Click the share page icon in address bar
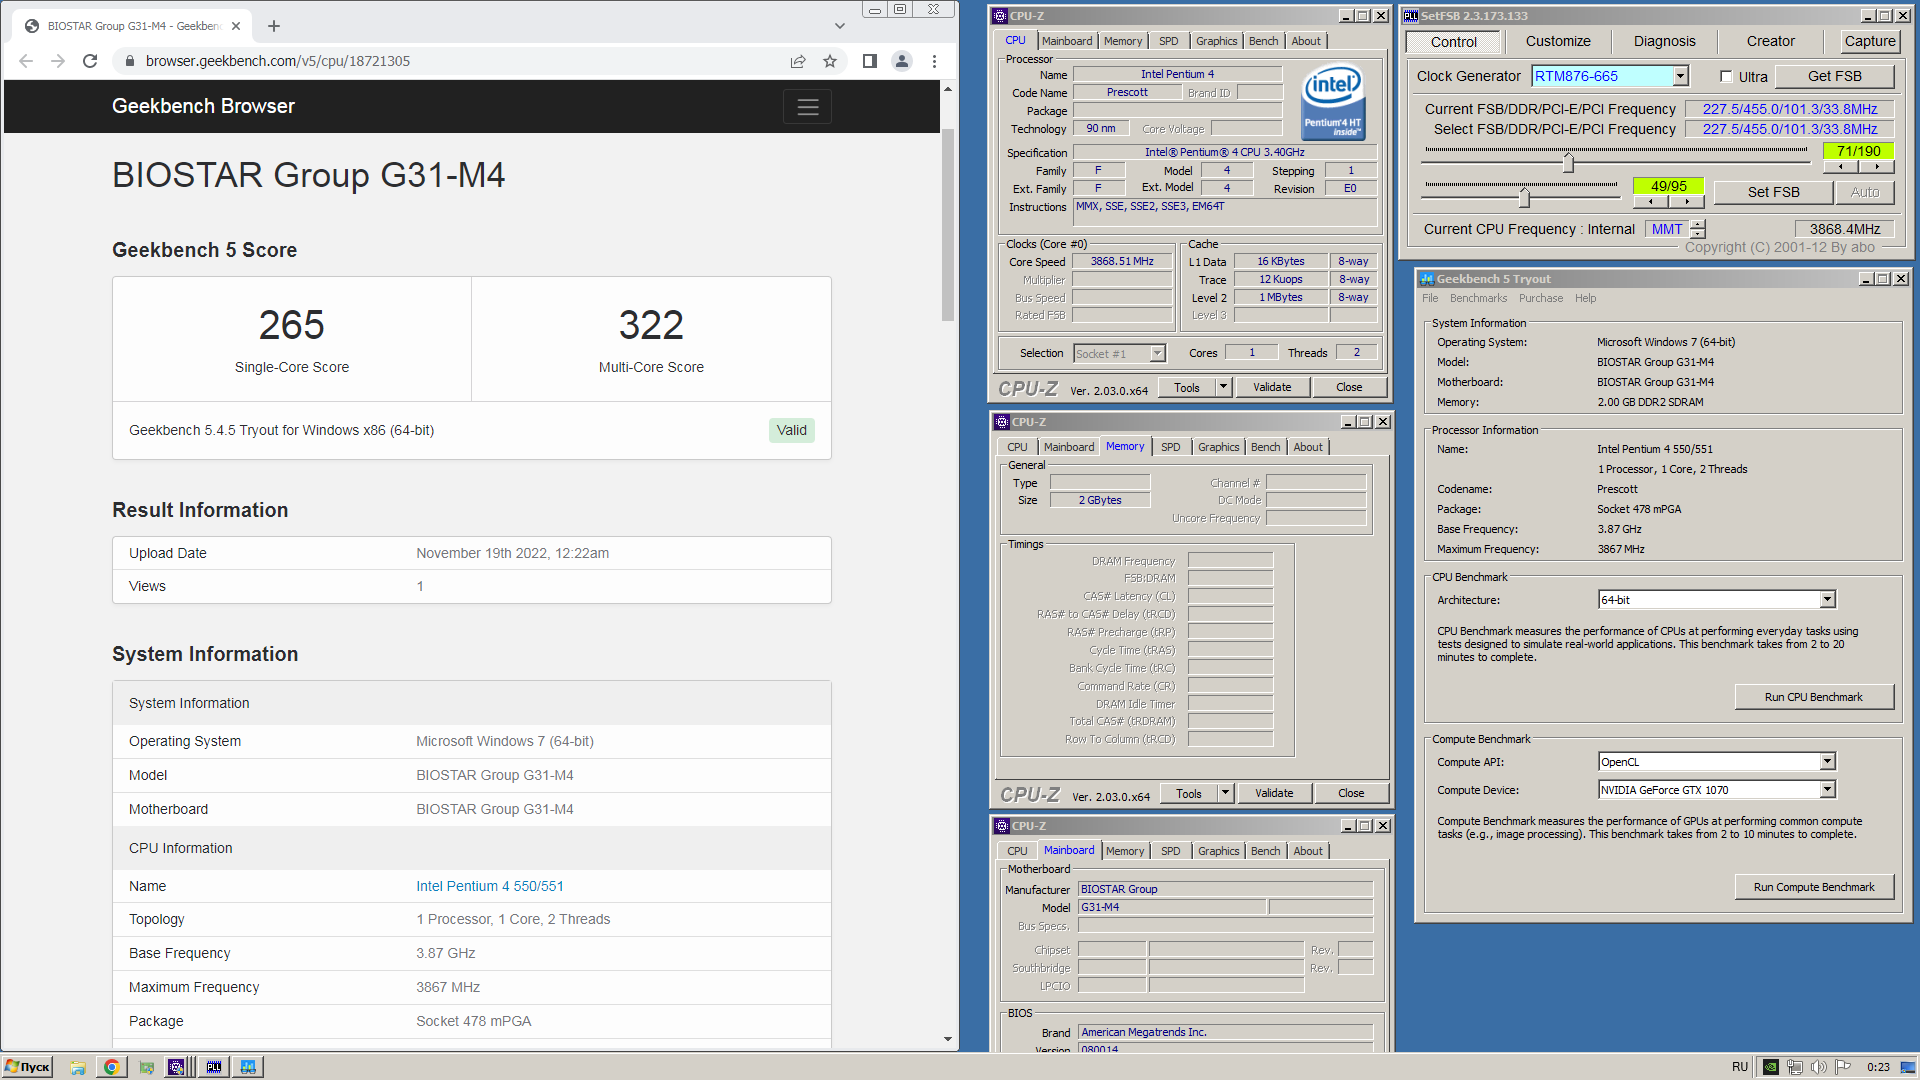 [798, 61]
